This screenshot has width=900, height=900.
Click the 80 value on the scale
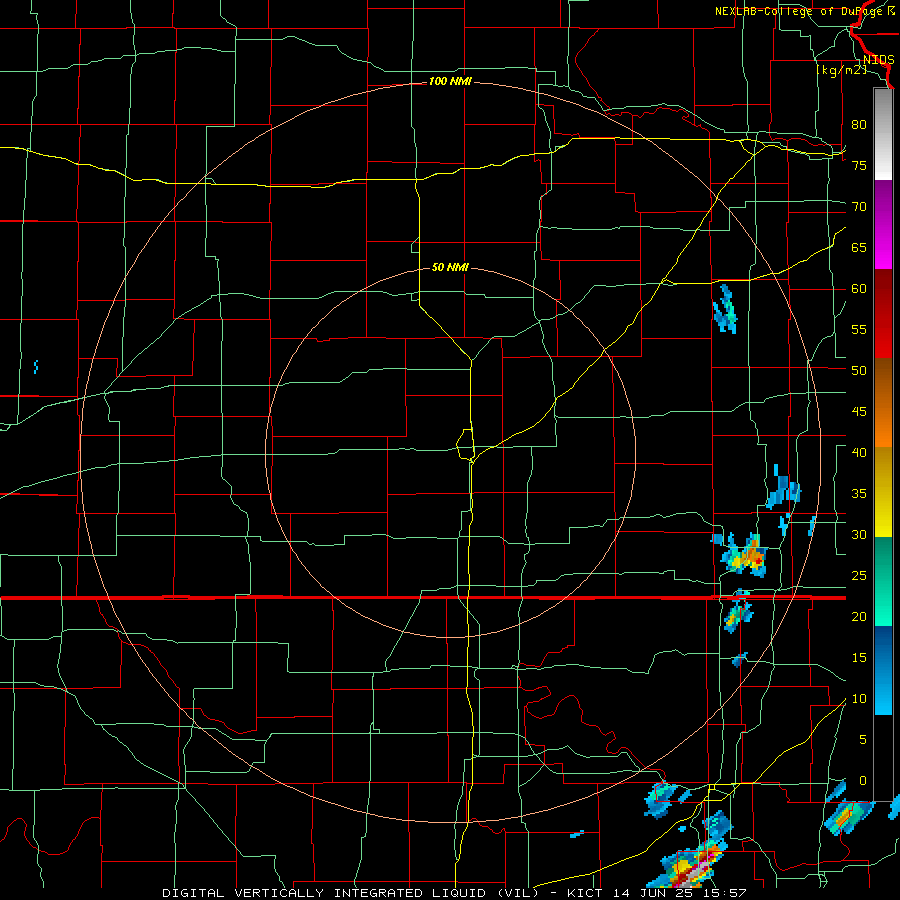click(859, 125)
